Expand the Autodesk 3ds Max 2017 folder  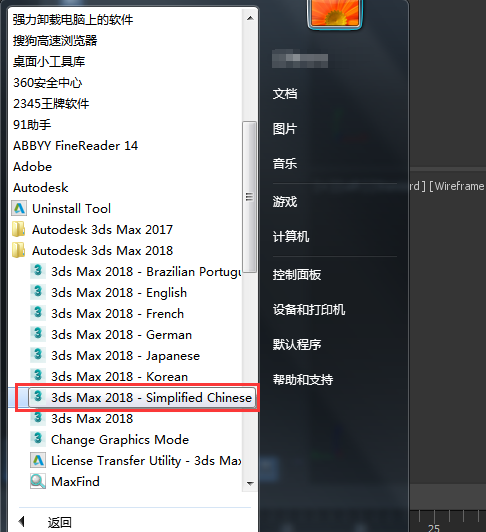pyautogui.click(x=102, y=230)
